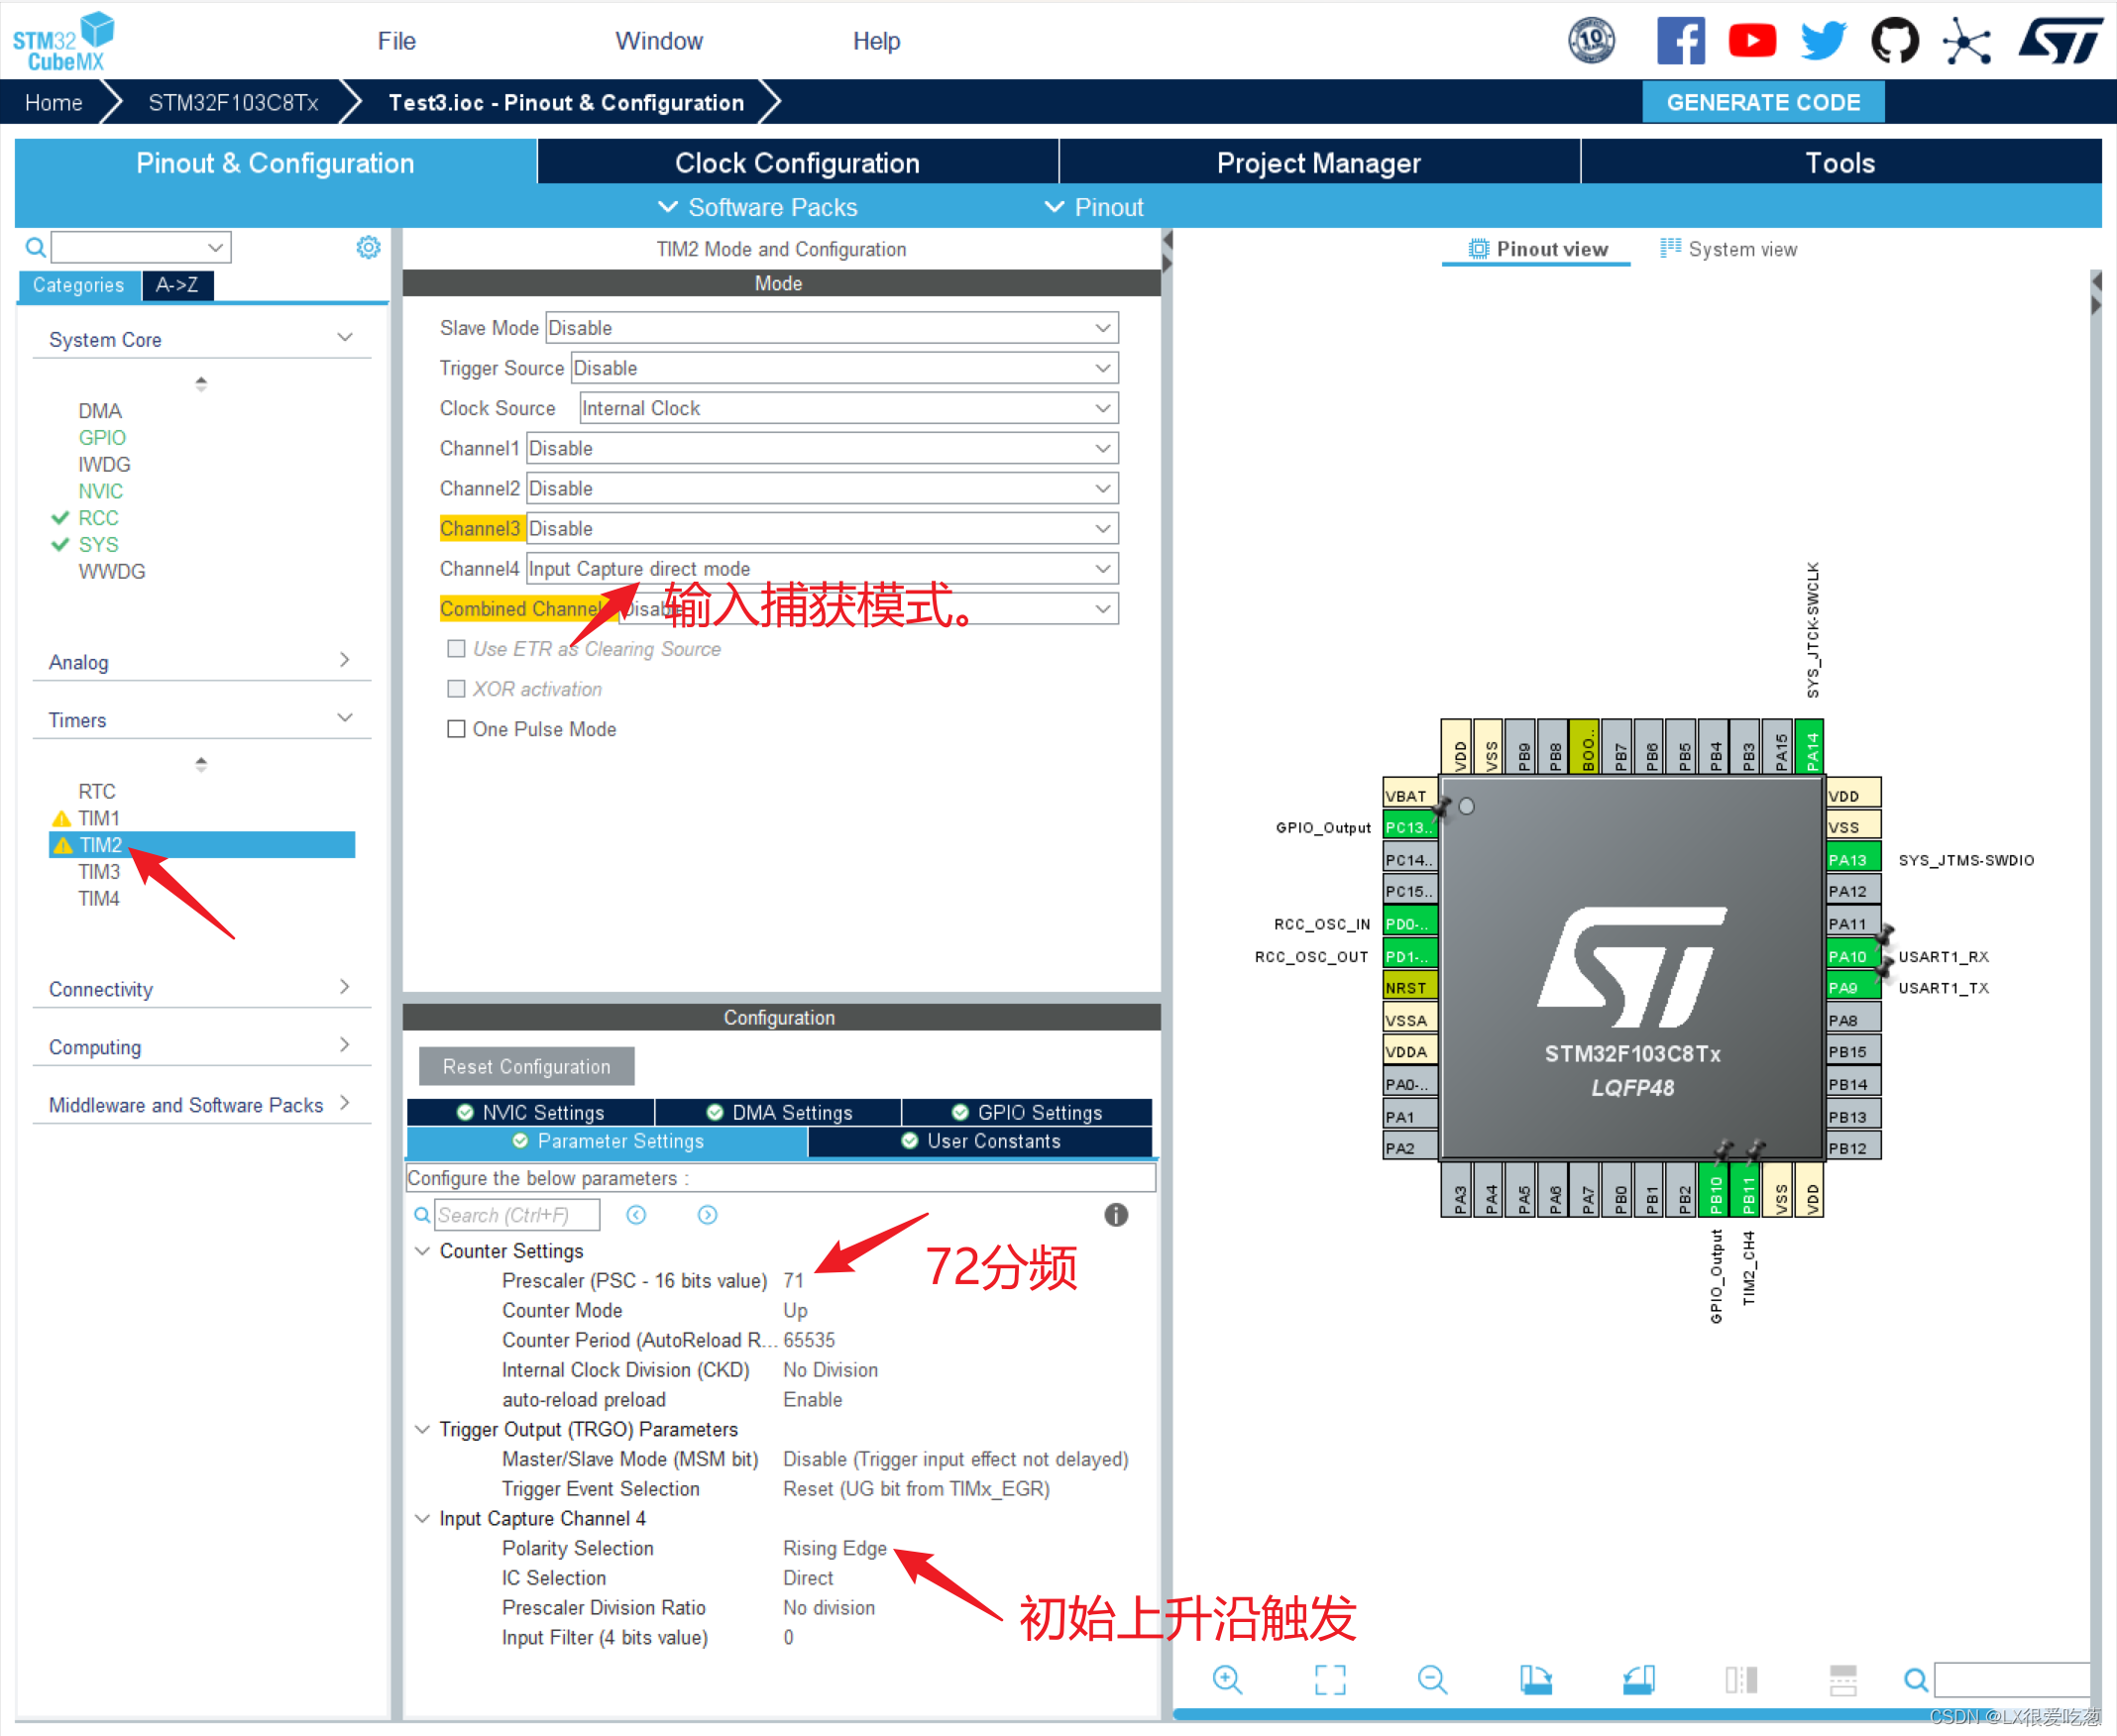Screen dimensions: 2117x1736
Task: Go to the previous parameter search result
Action: [x=636, y=1215]
